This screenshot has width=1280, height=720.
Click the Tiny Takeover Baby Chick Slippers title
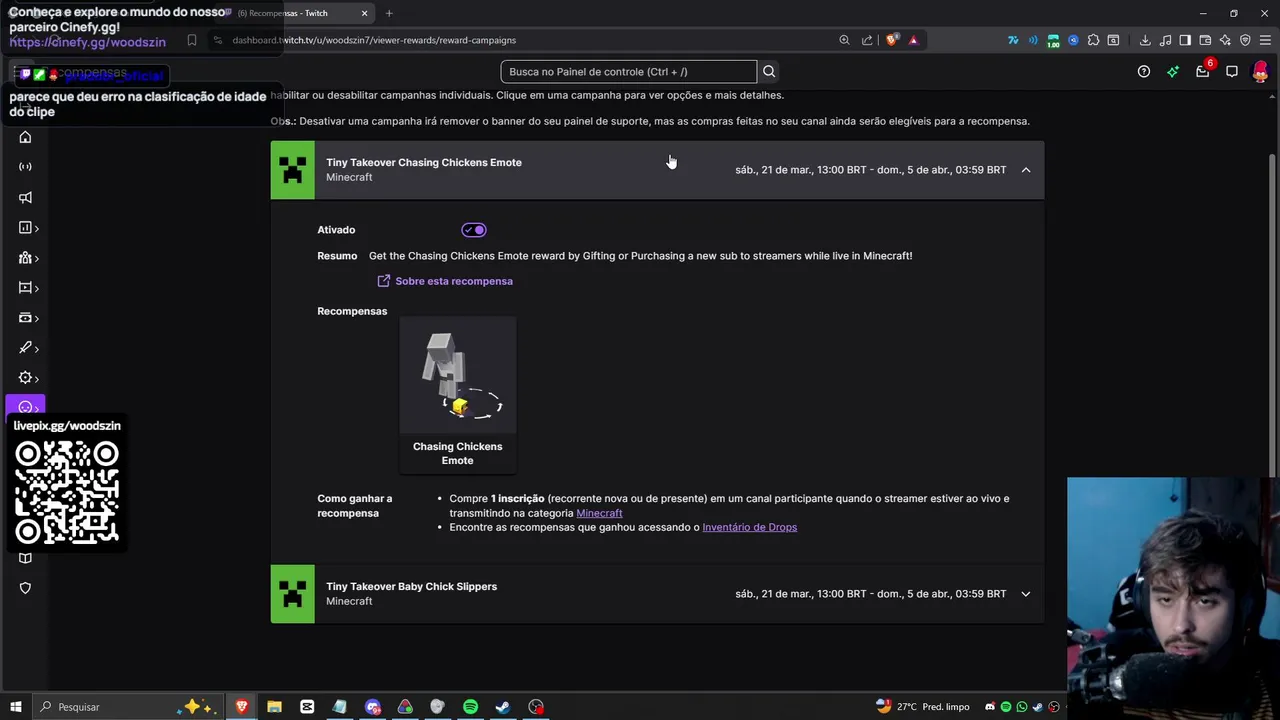pyautogui.click(x=411, y=586)
